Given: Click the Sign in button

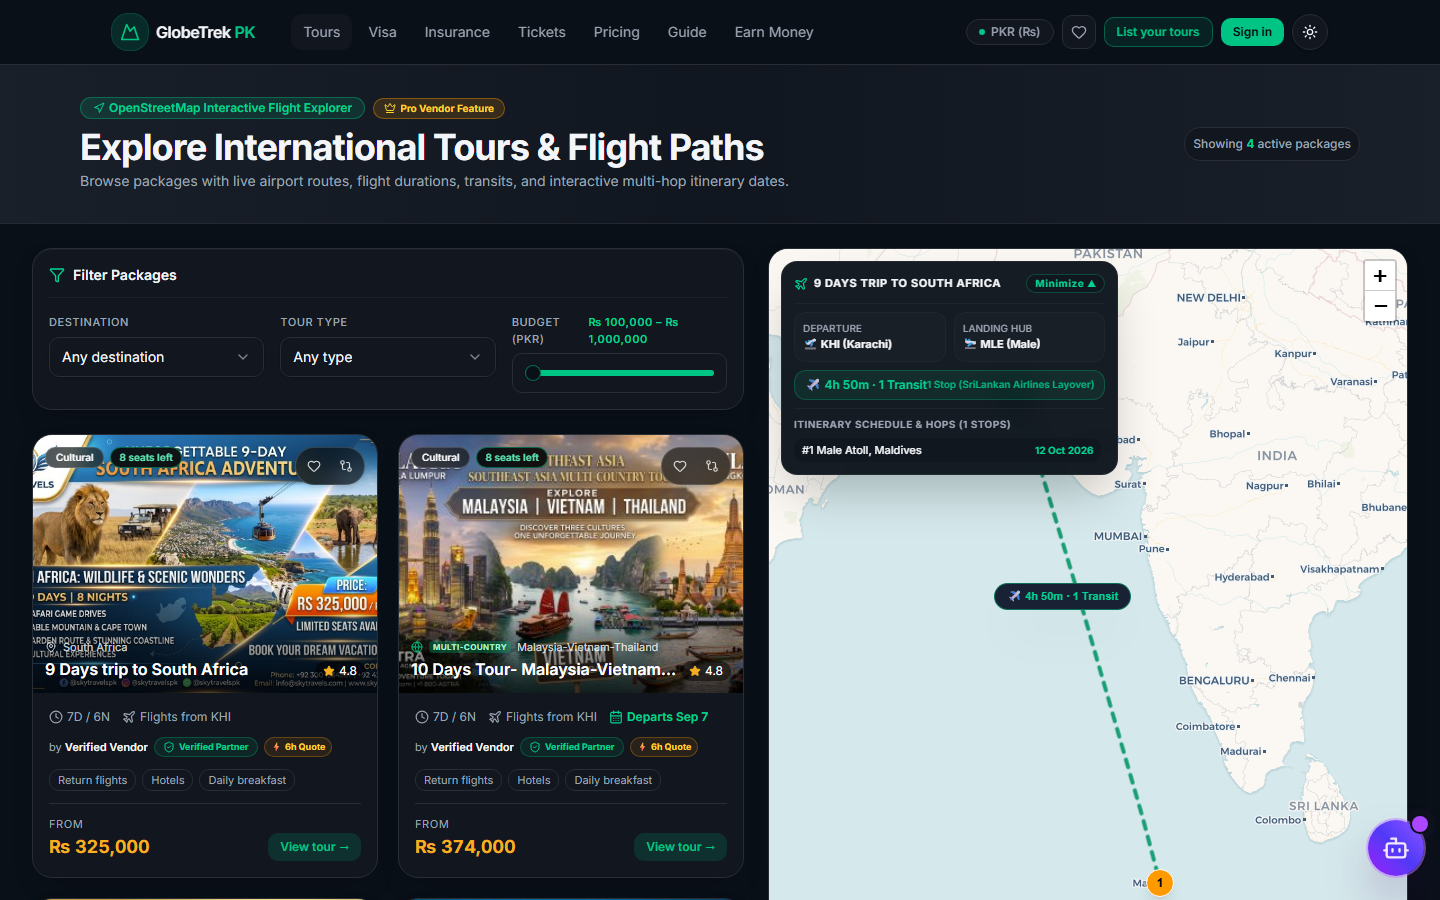Looking at the screenshot, I should (x=1252, y=32).
